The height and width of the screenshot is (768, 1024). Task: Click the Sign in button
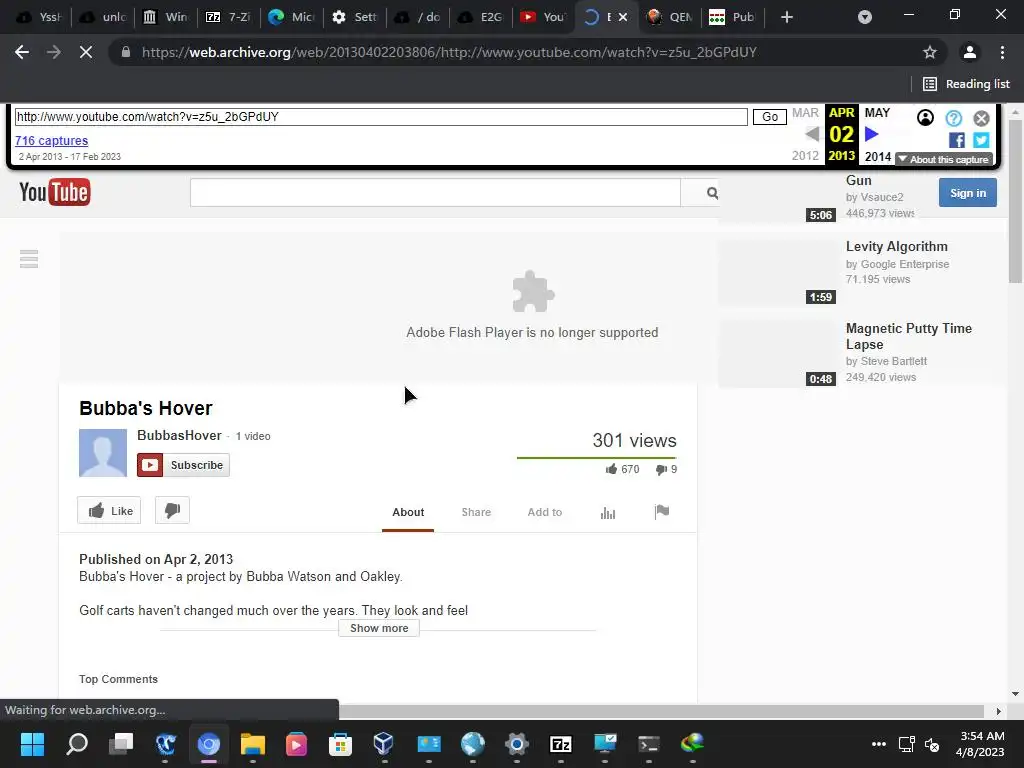pyautogui.click(x=968, y=193)
